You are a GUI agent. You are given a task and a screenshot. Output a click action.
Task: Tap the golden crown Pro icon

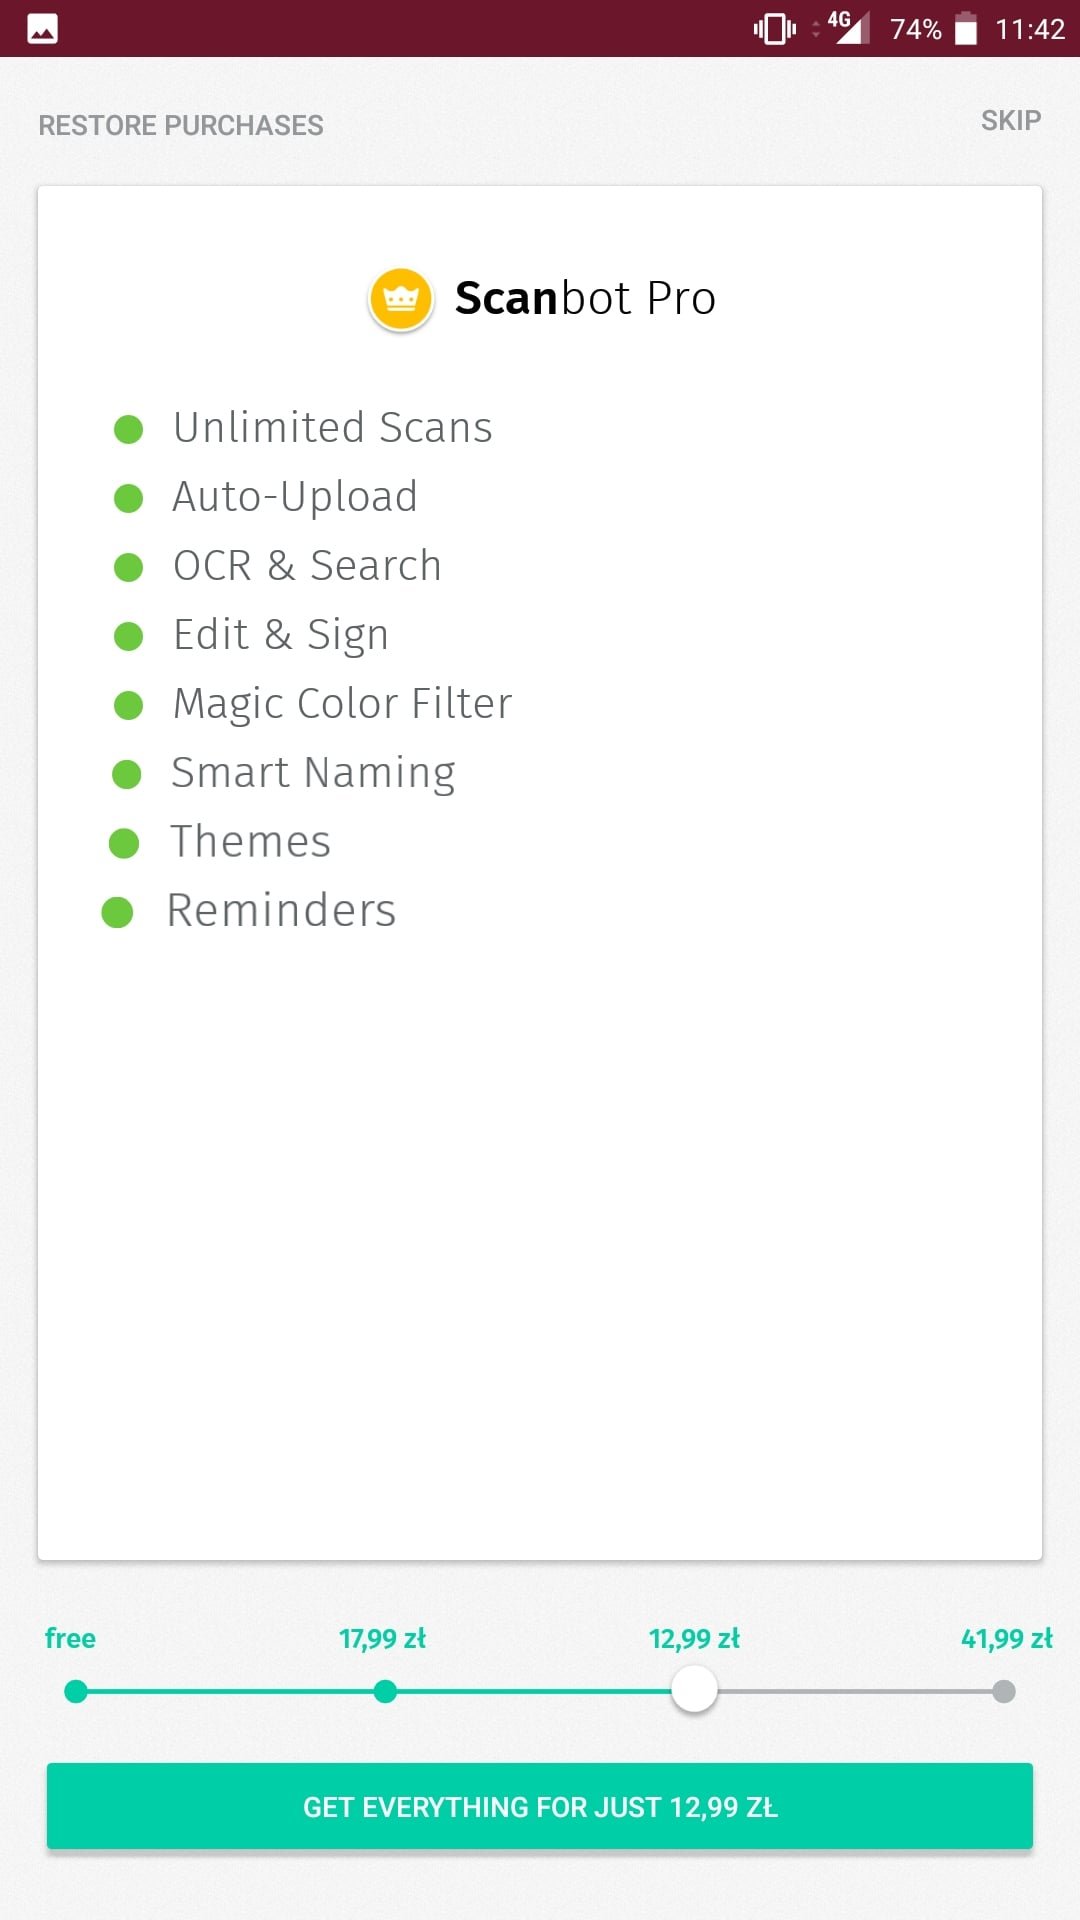(x=401, y=298)
